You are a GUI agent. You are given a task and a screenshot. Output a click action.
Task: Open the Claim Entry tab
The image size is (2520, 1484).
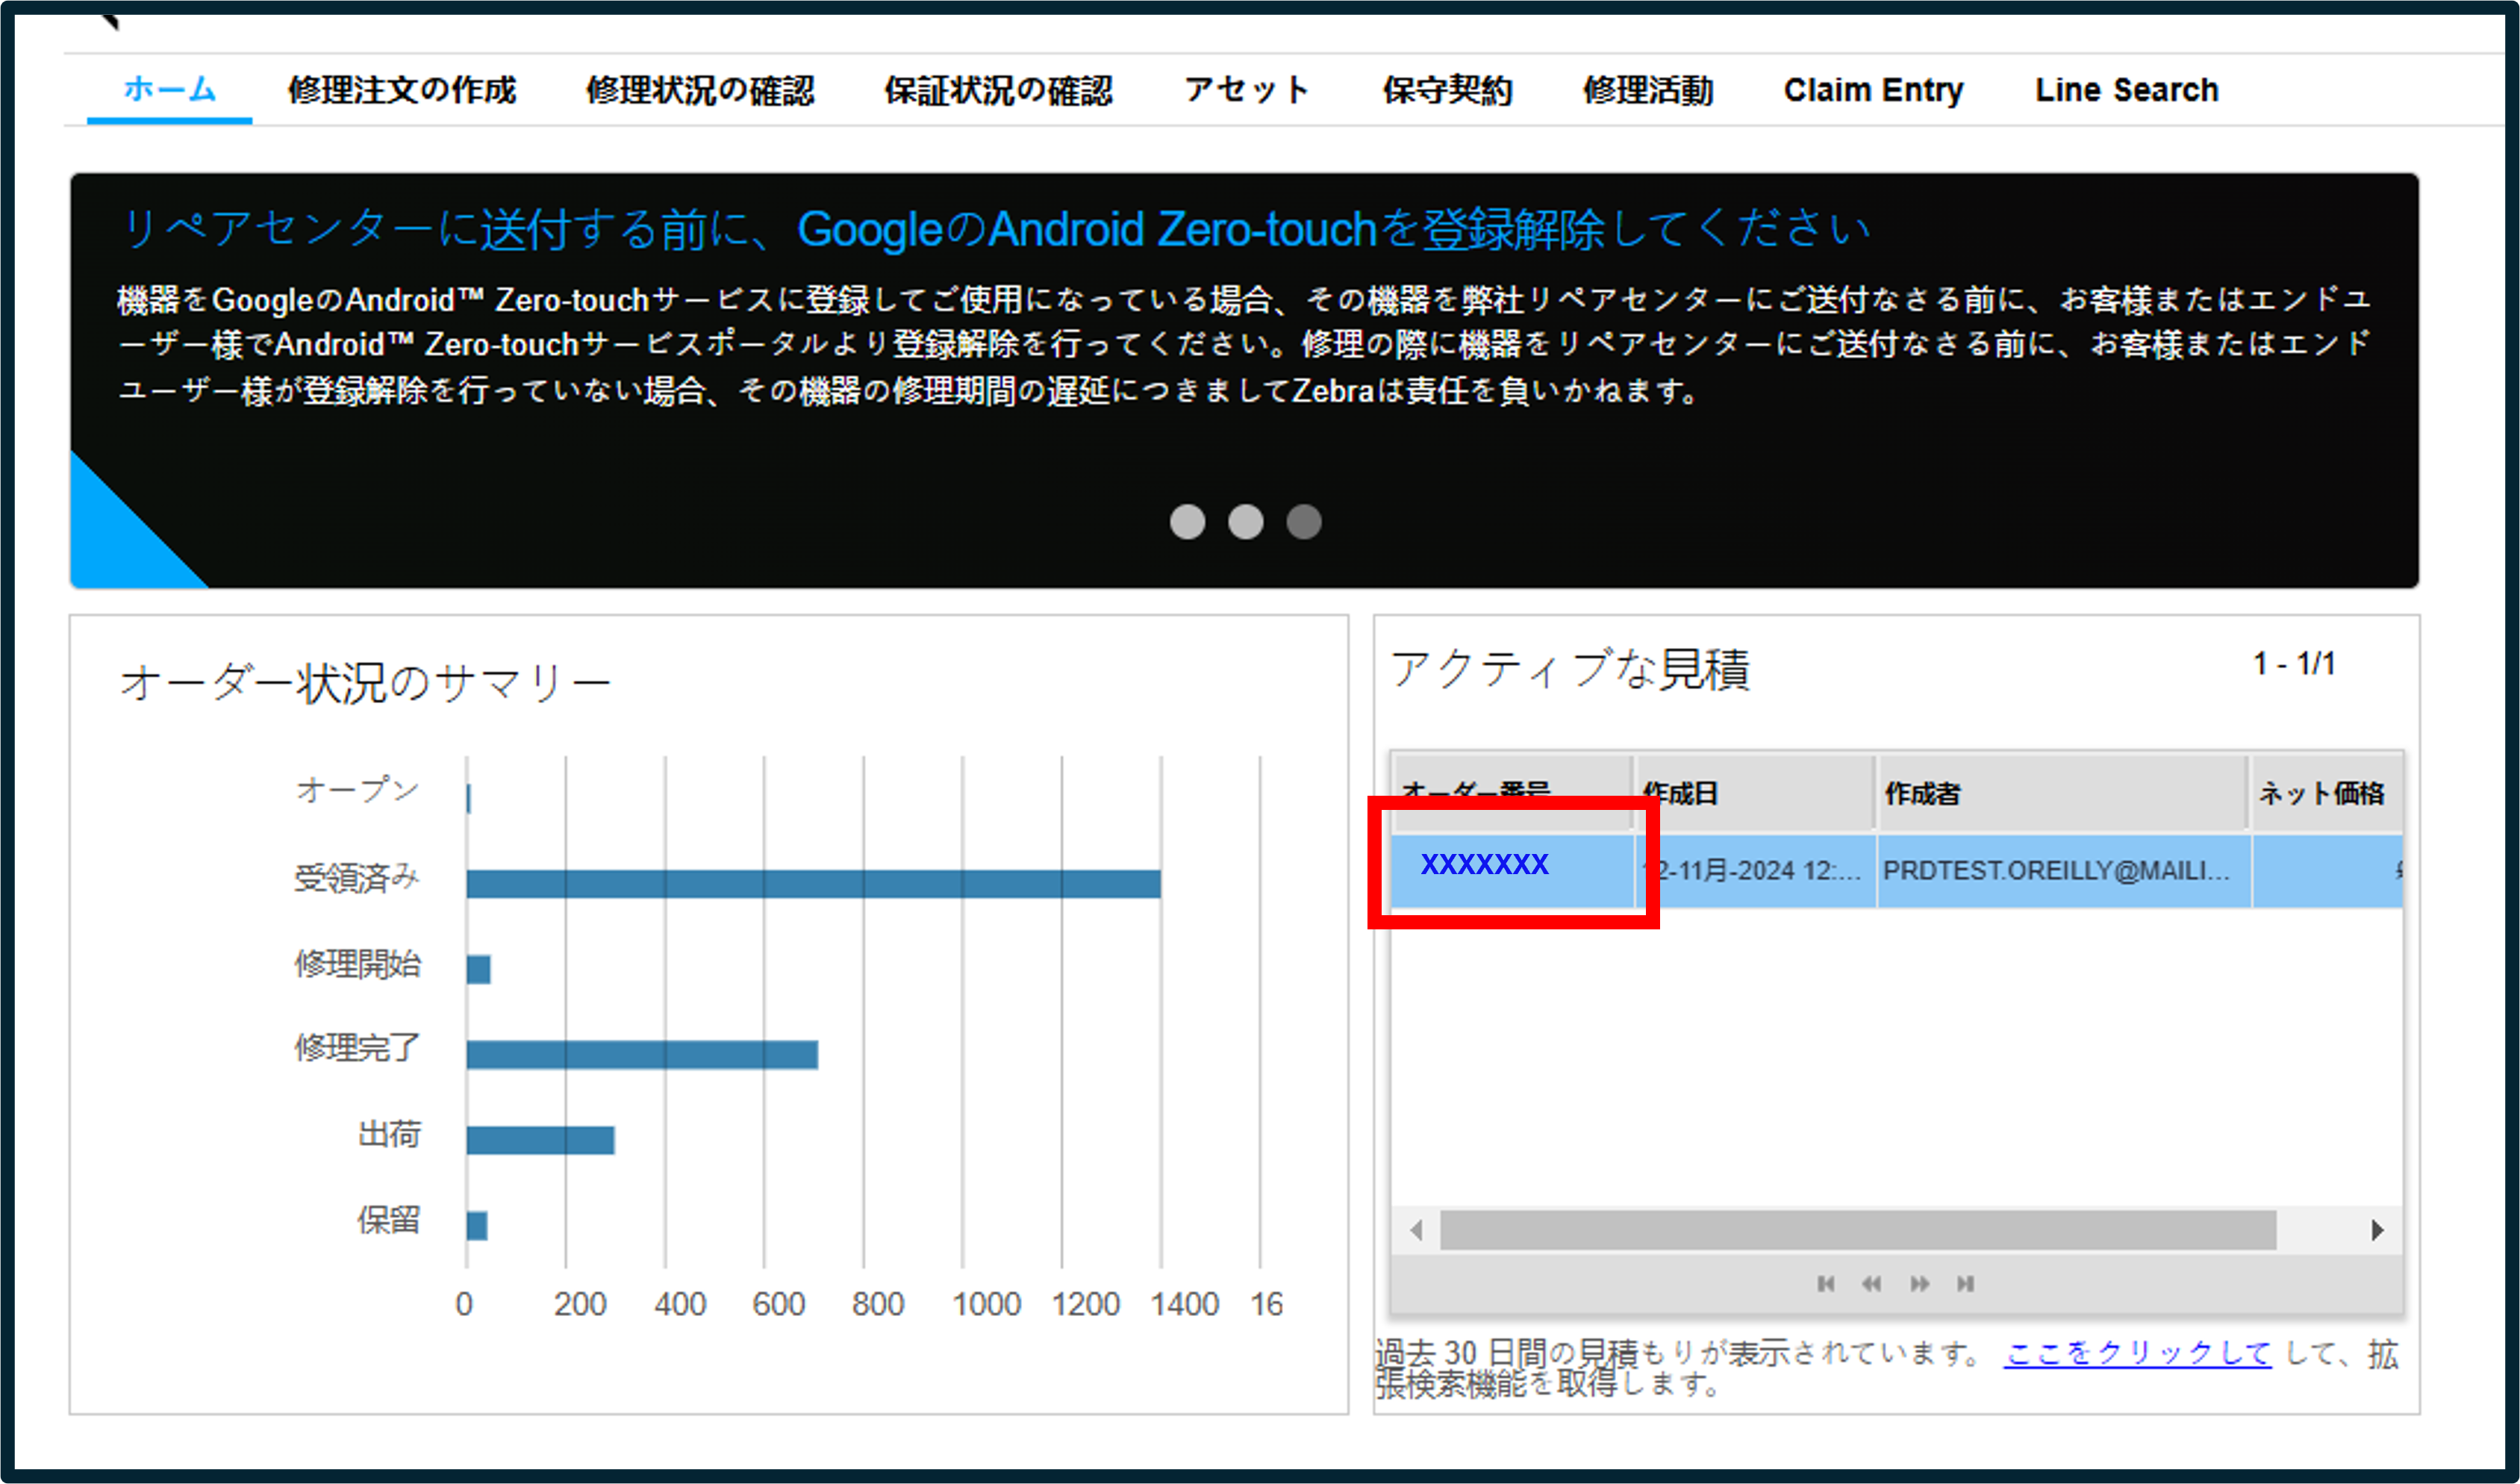[1873, 89]
